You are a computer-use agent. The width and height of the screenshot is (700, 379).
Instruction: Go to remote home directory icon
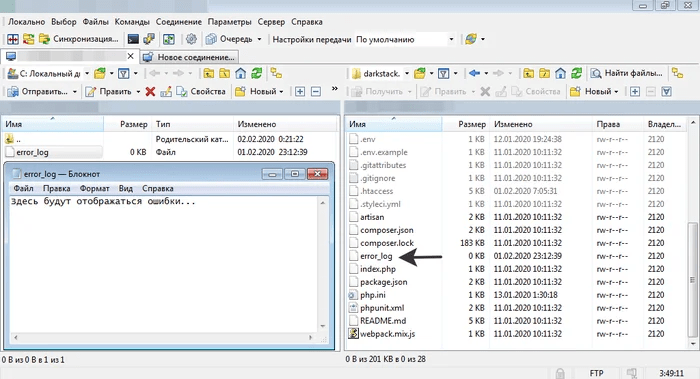(x=561, y=74)
